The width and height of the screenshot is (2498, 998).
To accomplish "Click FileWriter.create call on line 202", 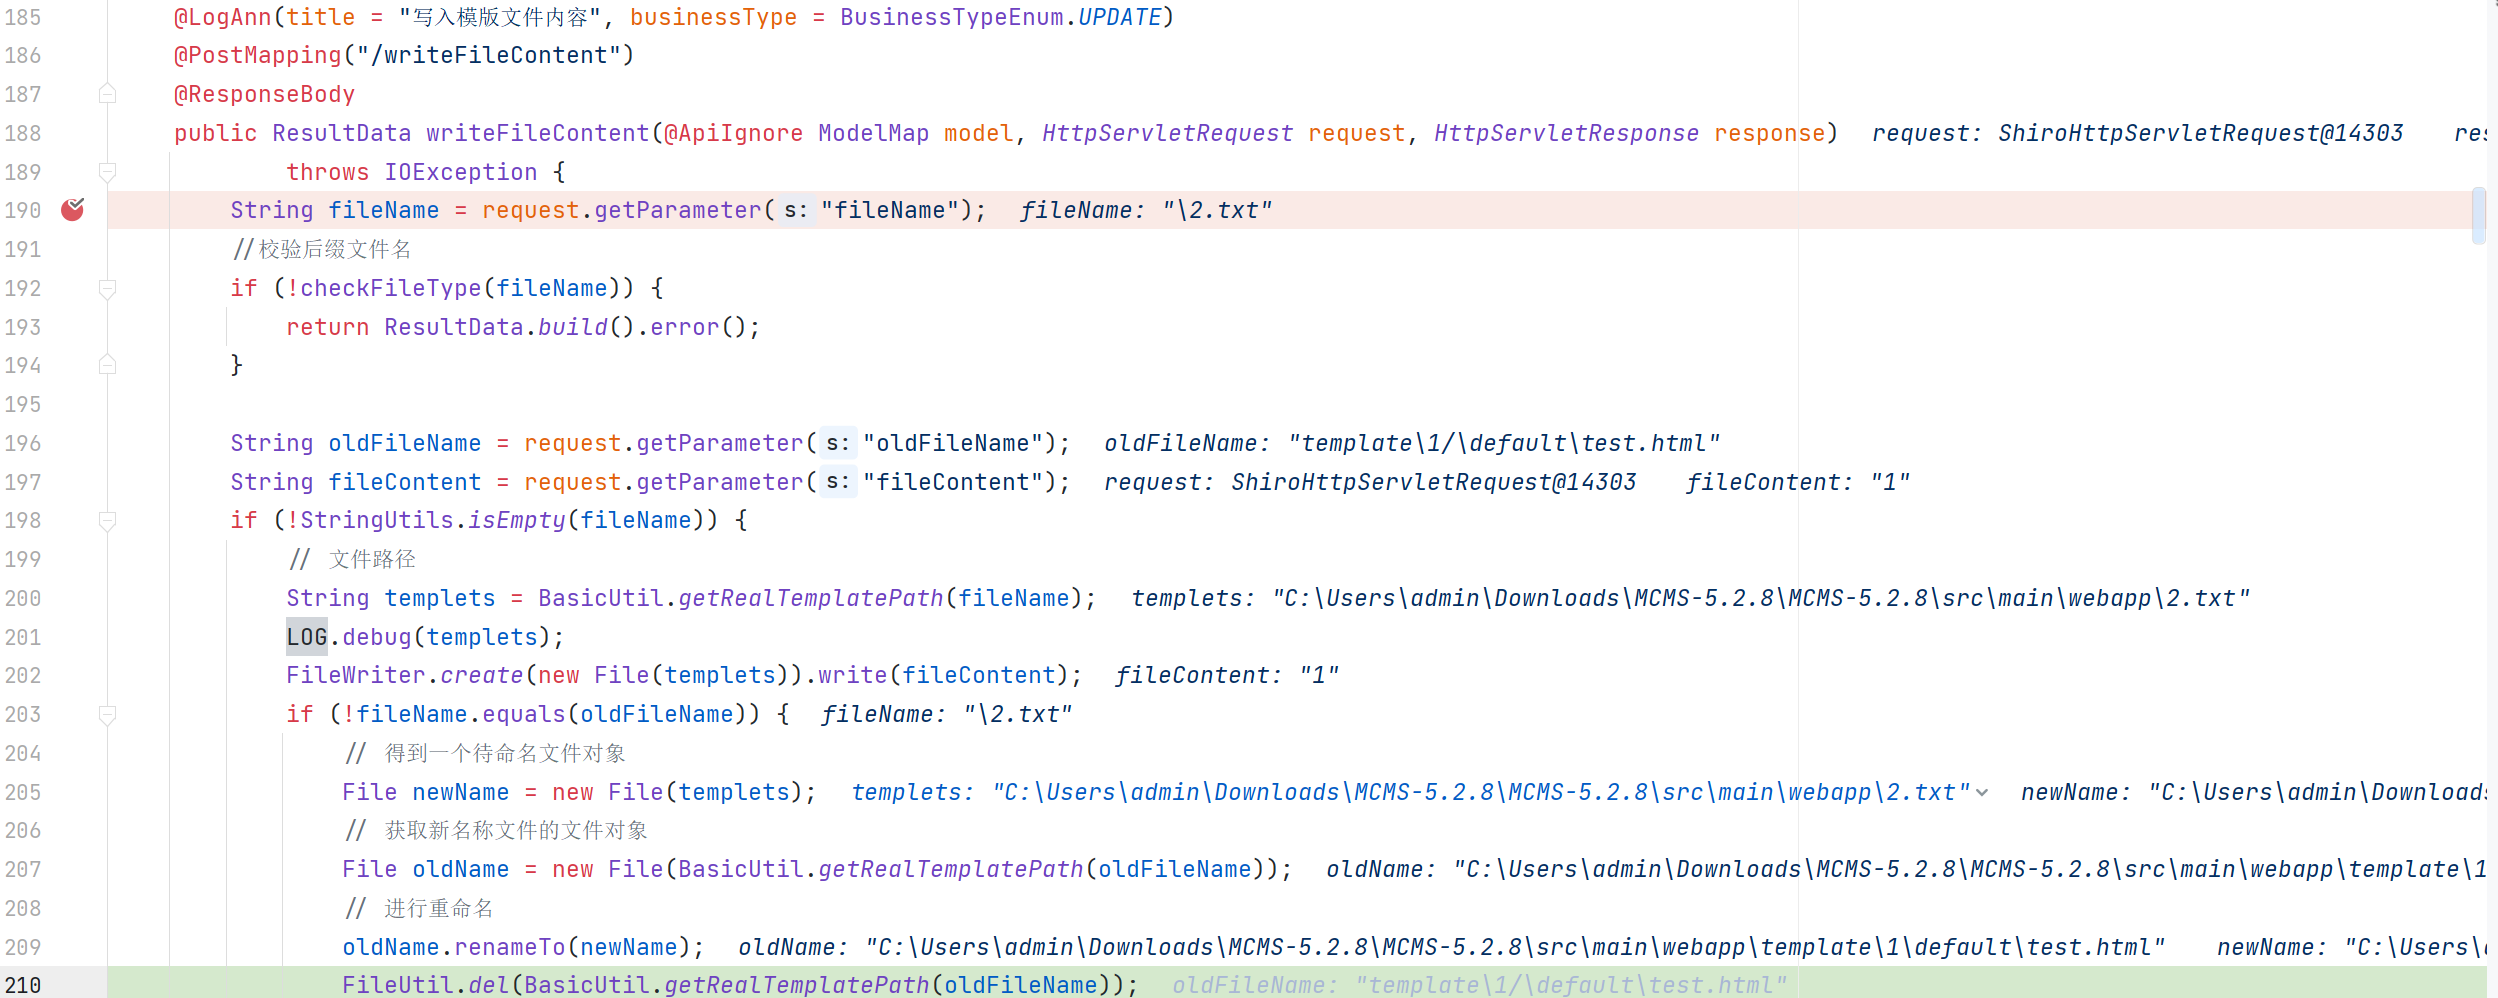I will pos(405,675).
